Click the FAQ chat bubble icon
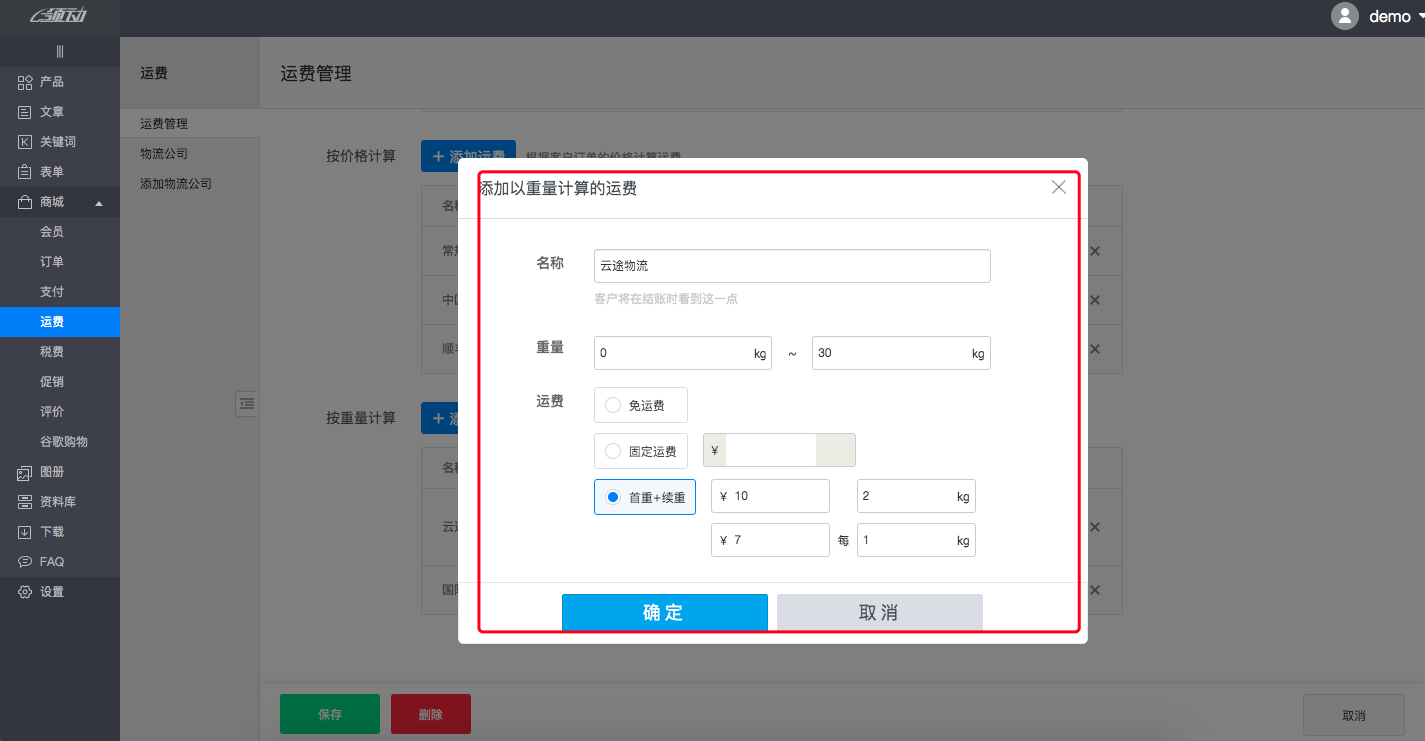The image size is (1425, 741). 26,562
